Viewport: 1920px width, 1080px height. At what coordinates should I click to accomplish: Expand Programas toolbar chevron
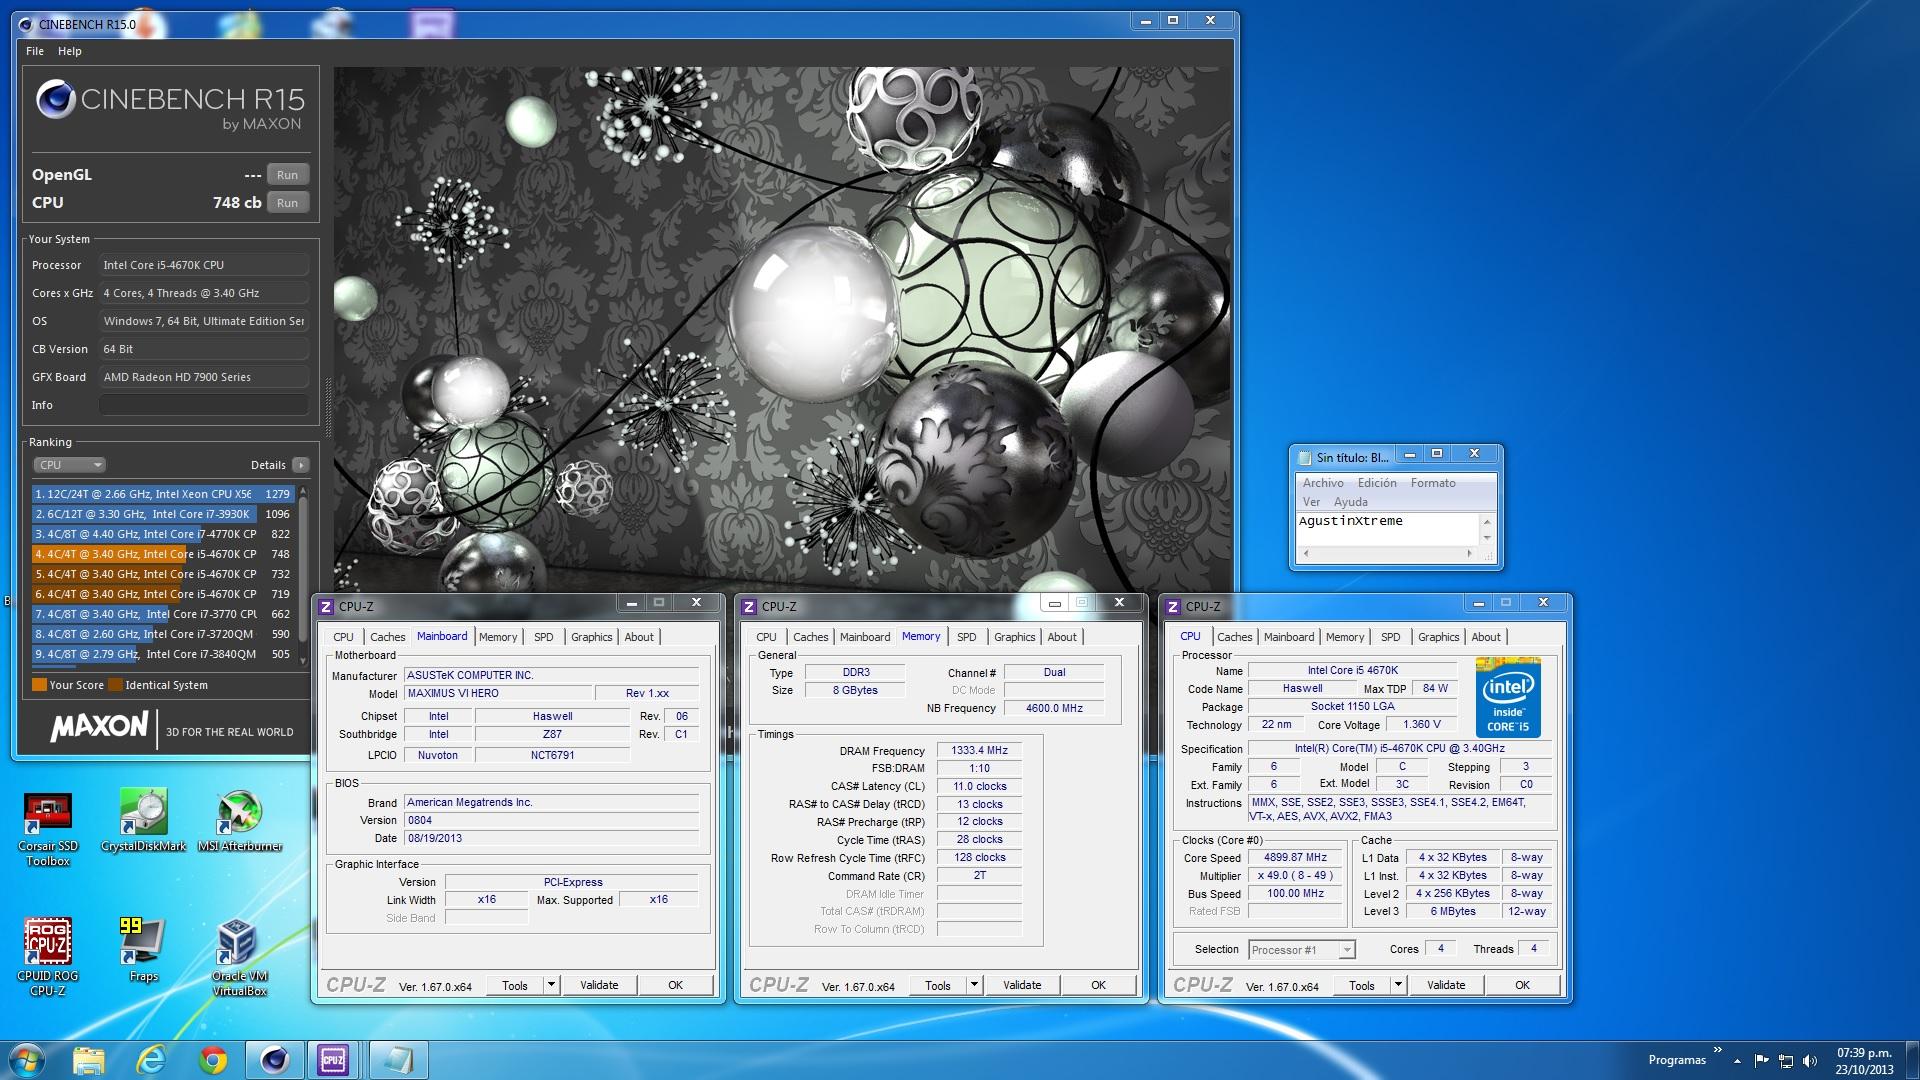[1718, 1050]
